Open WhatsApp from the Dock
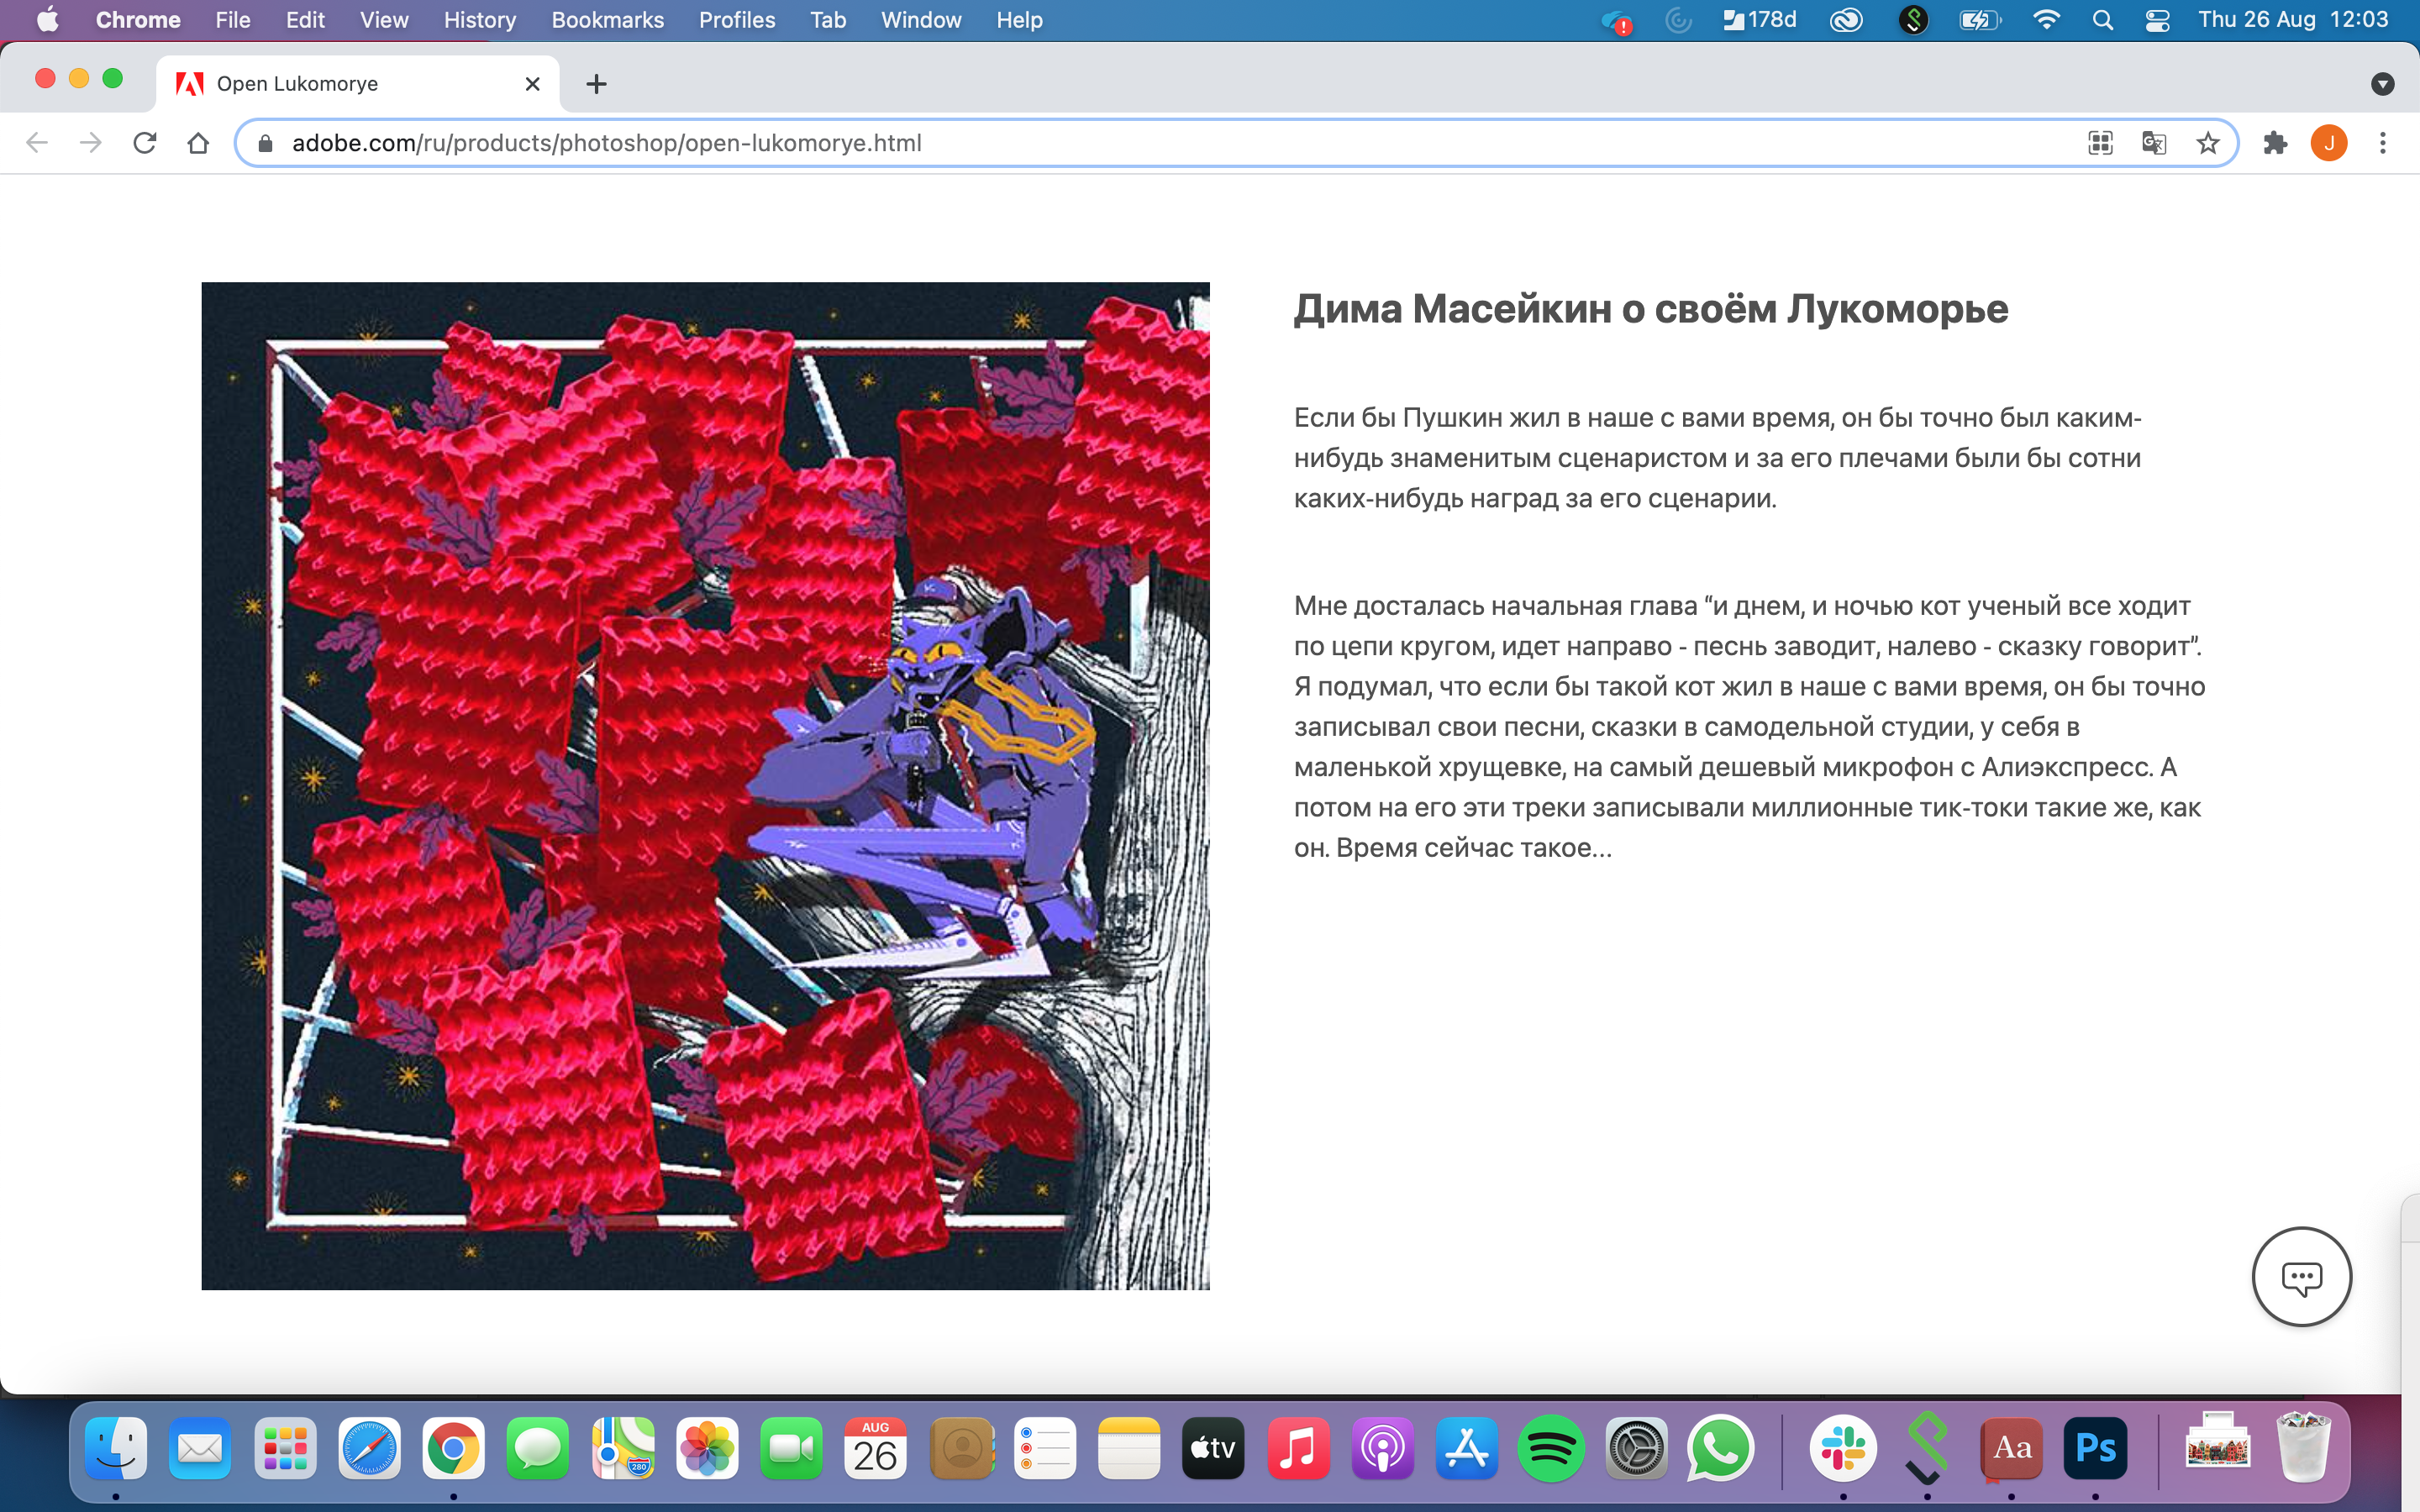2420x1512 pixels. 1720,1448
